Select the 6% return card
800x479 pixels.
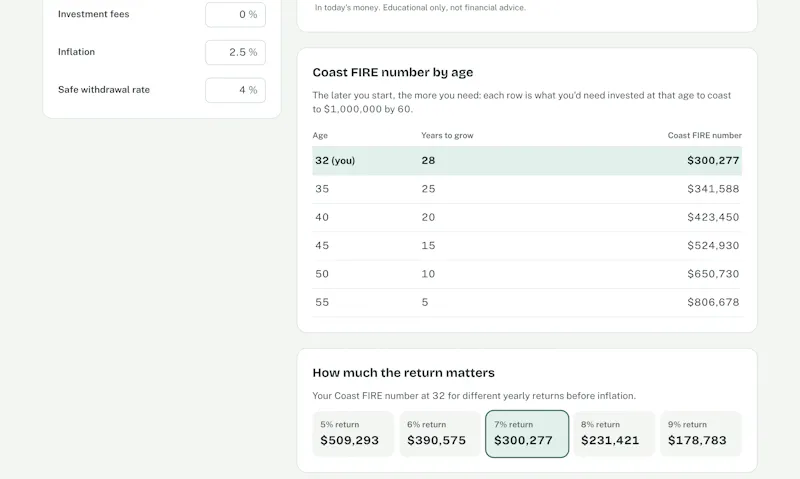(x=440, y=434)
